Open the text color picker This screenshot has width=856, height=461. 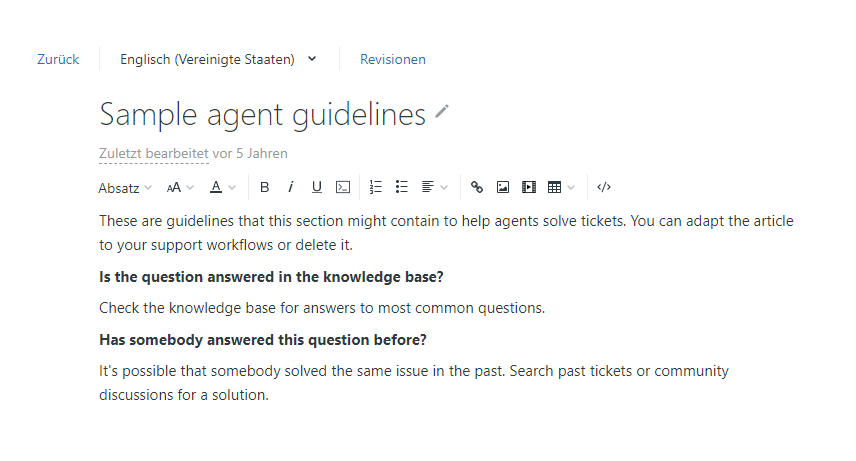tap(222, 187)
